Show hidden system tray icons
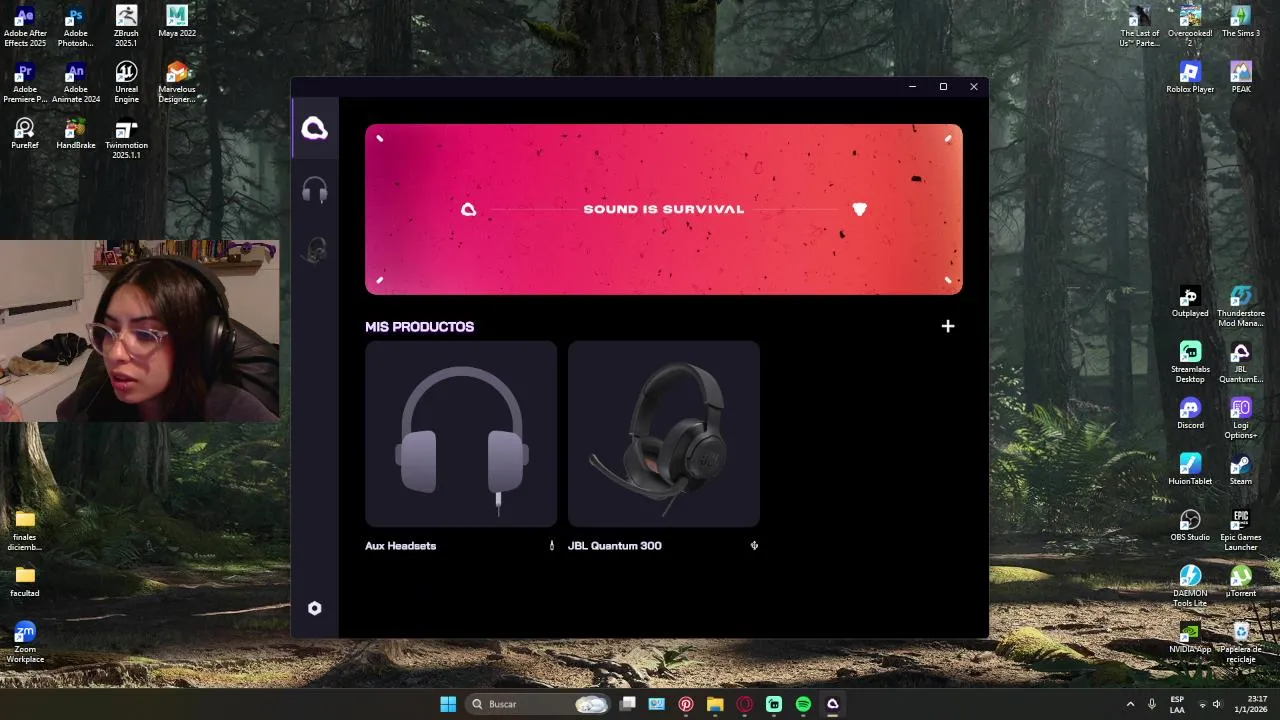The image size is (1280, 720). pos(1130,704)
